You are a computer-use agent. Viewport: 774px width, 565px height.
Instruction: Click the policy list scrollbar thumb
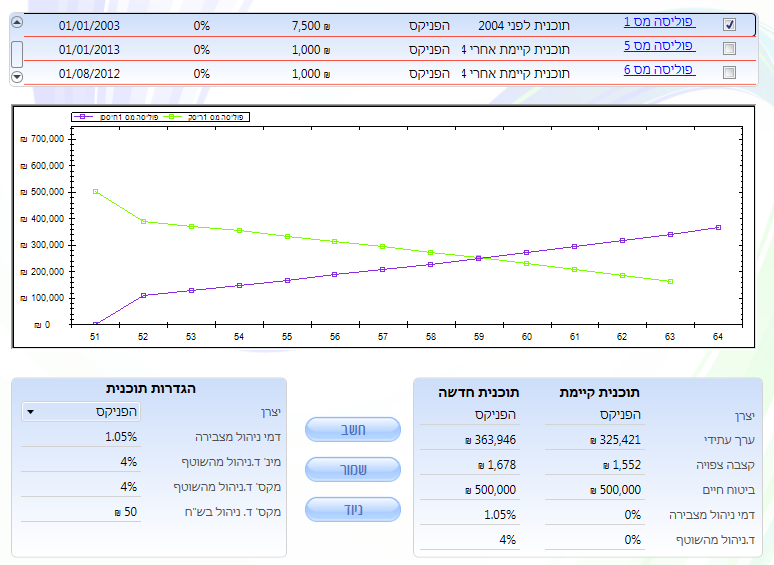point(17,54)
